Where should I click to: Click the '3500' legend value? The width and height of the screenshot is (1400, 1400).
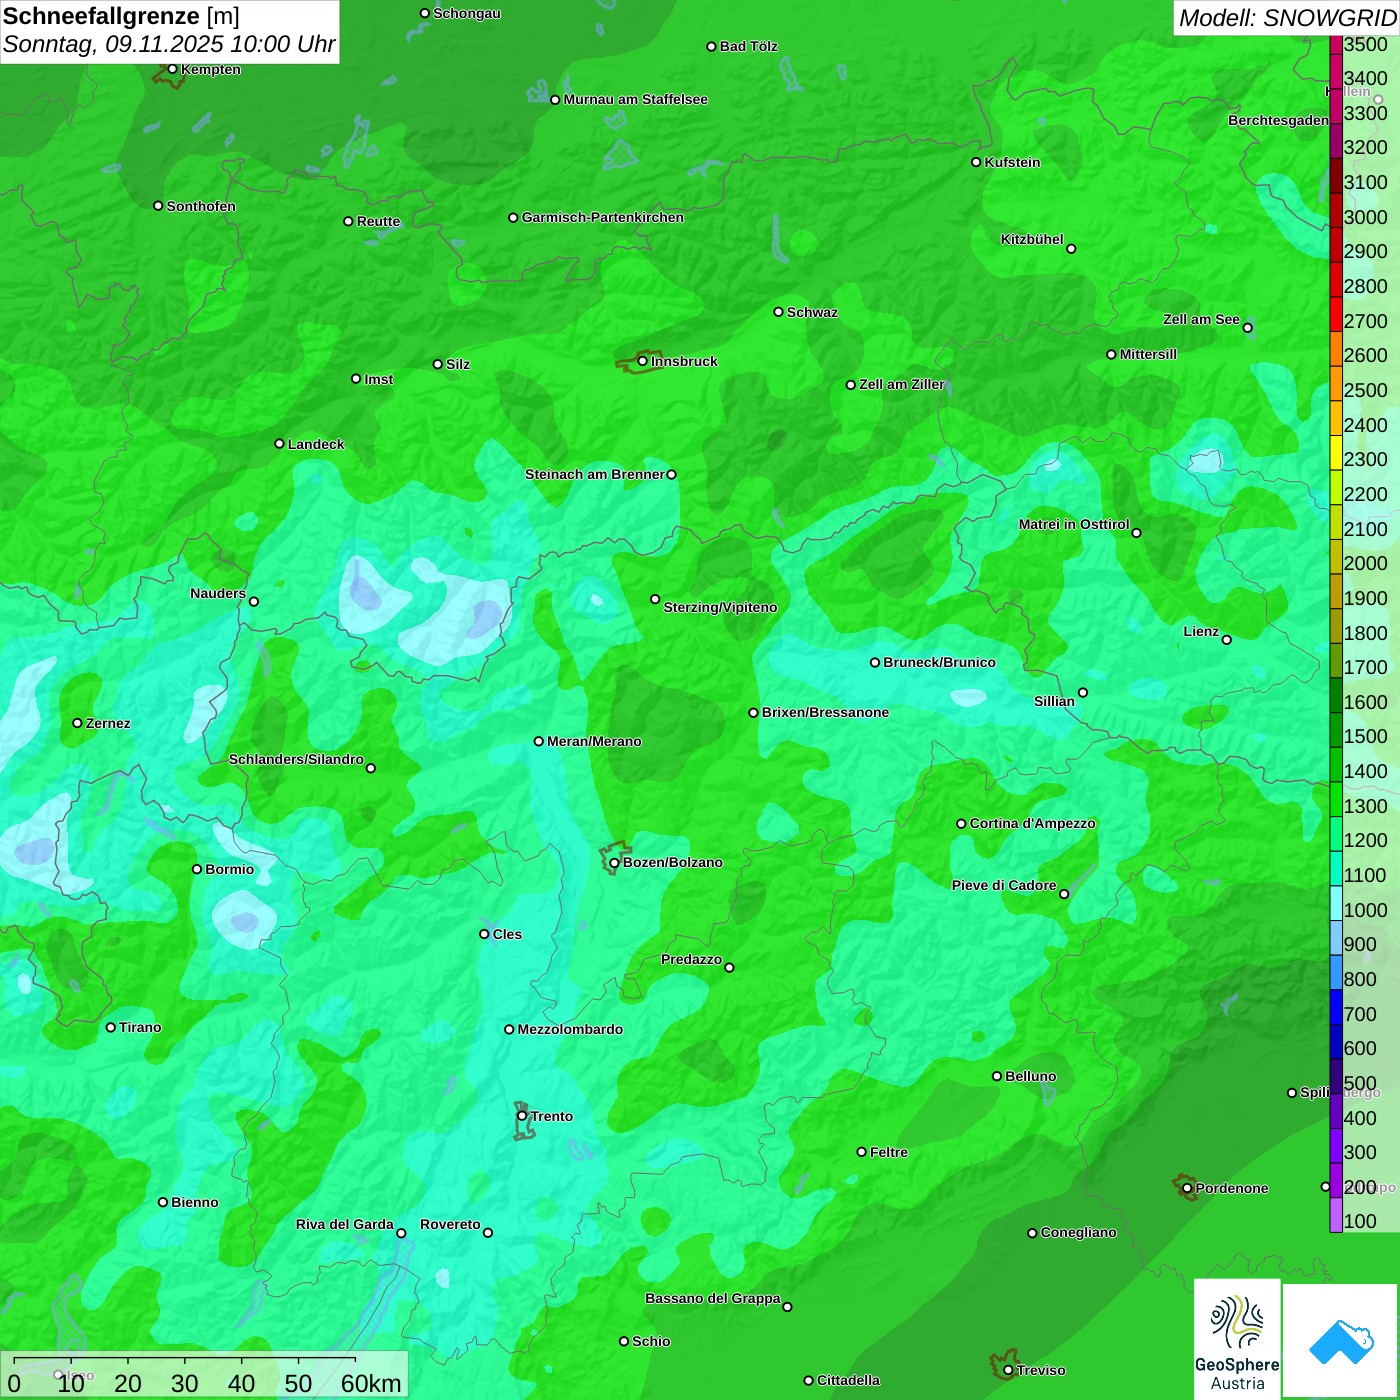1365,44
